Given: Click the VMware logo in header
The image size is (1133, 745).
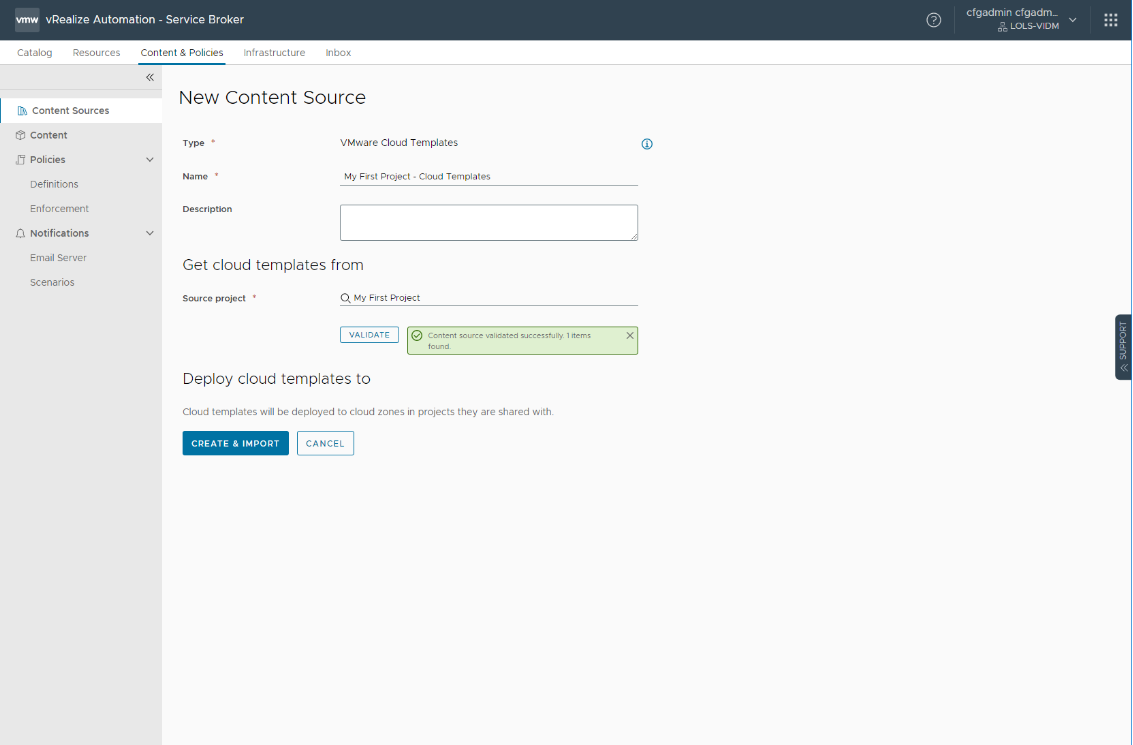Looking at the screenshot, I should click(x=27, y=20).
